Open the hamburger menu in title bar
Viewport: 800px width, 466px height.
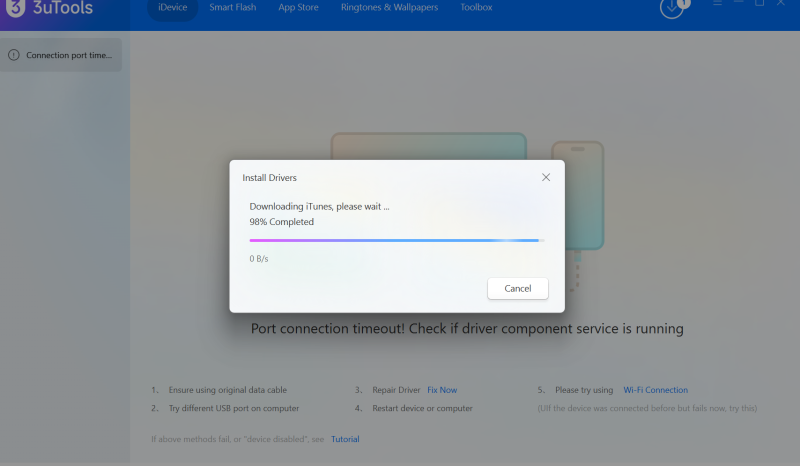tap(717, 3)
